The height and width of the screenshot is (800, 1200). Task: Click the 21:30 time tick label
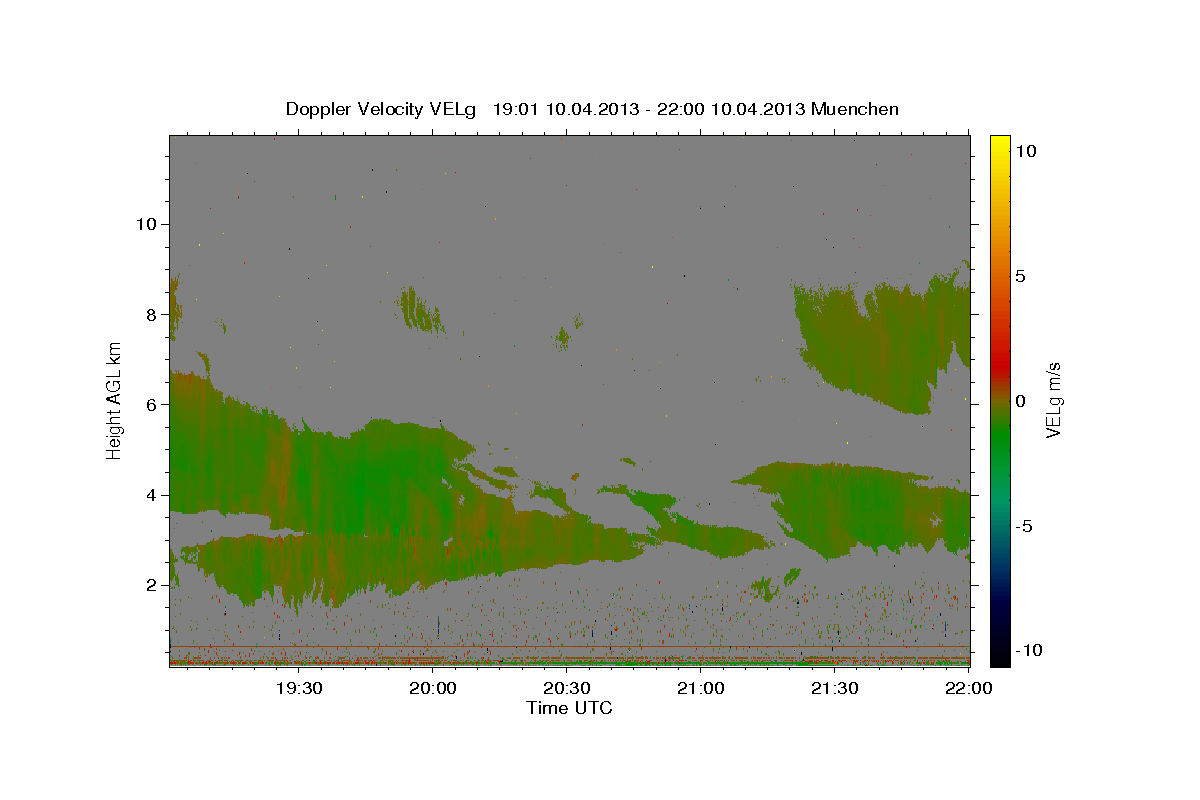(x=835, y=688)
